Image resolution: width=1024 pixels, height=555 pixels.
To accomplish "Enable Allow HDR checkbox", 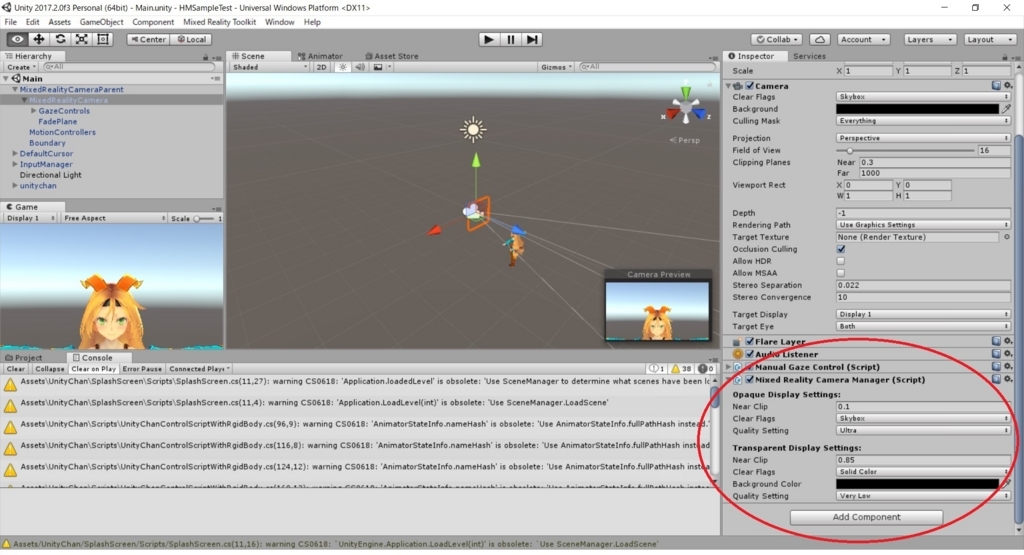I will tap(841, 261).
